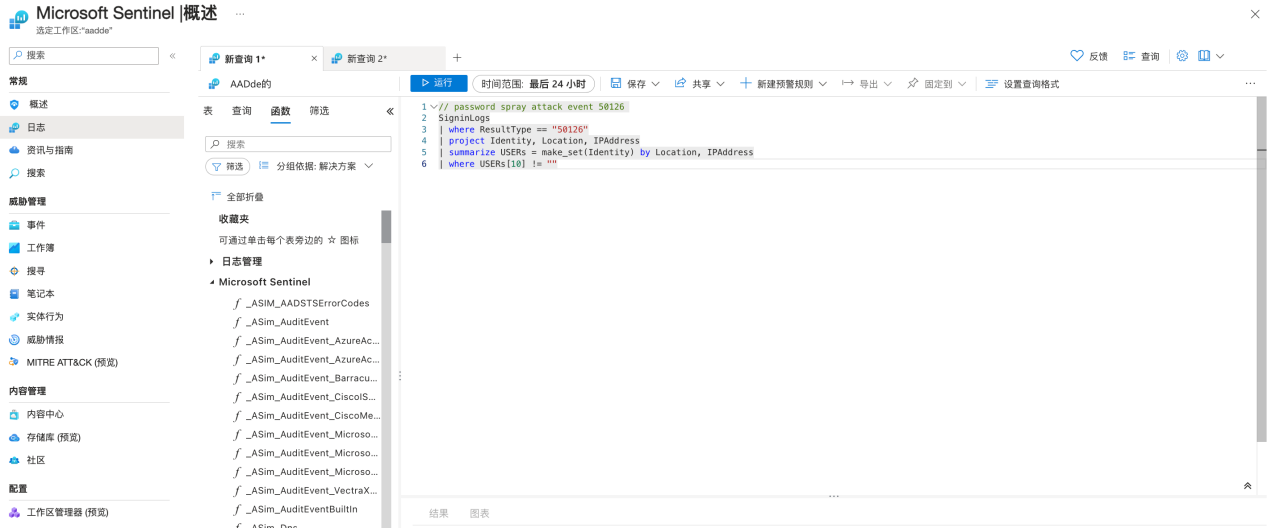
Task: Open the toolbar overflow ellipsis menu
Action: click(1250, 84)
